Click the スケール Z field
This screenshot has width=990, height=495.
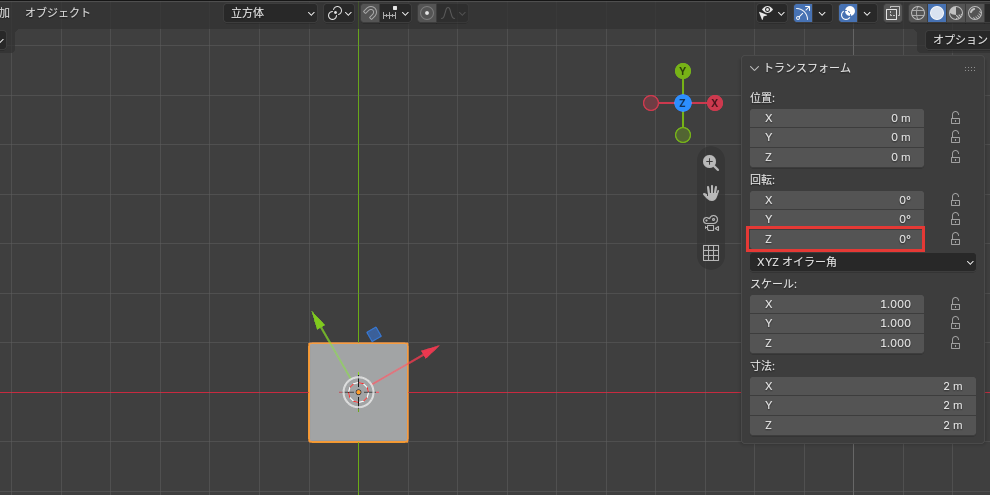(x=837, y=343)
